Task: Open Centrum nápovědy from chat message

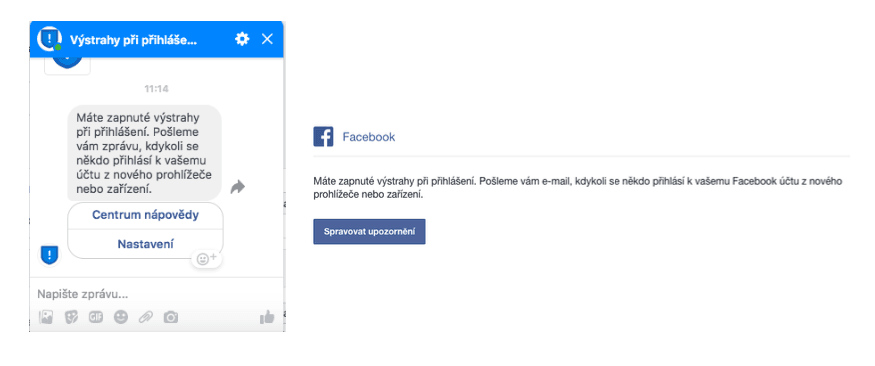Action: [x=145, y=215]
